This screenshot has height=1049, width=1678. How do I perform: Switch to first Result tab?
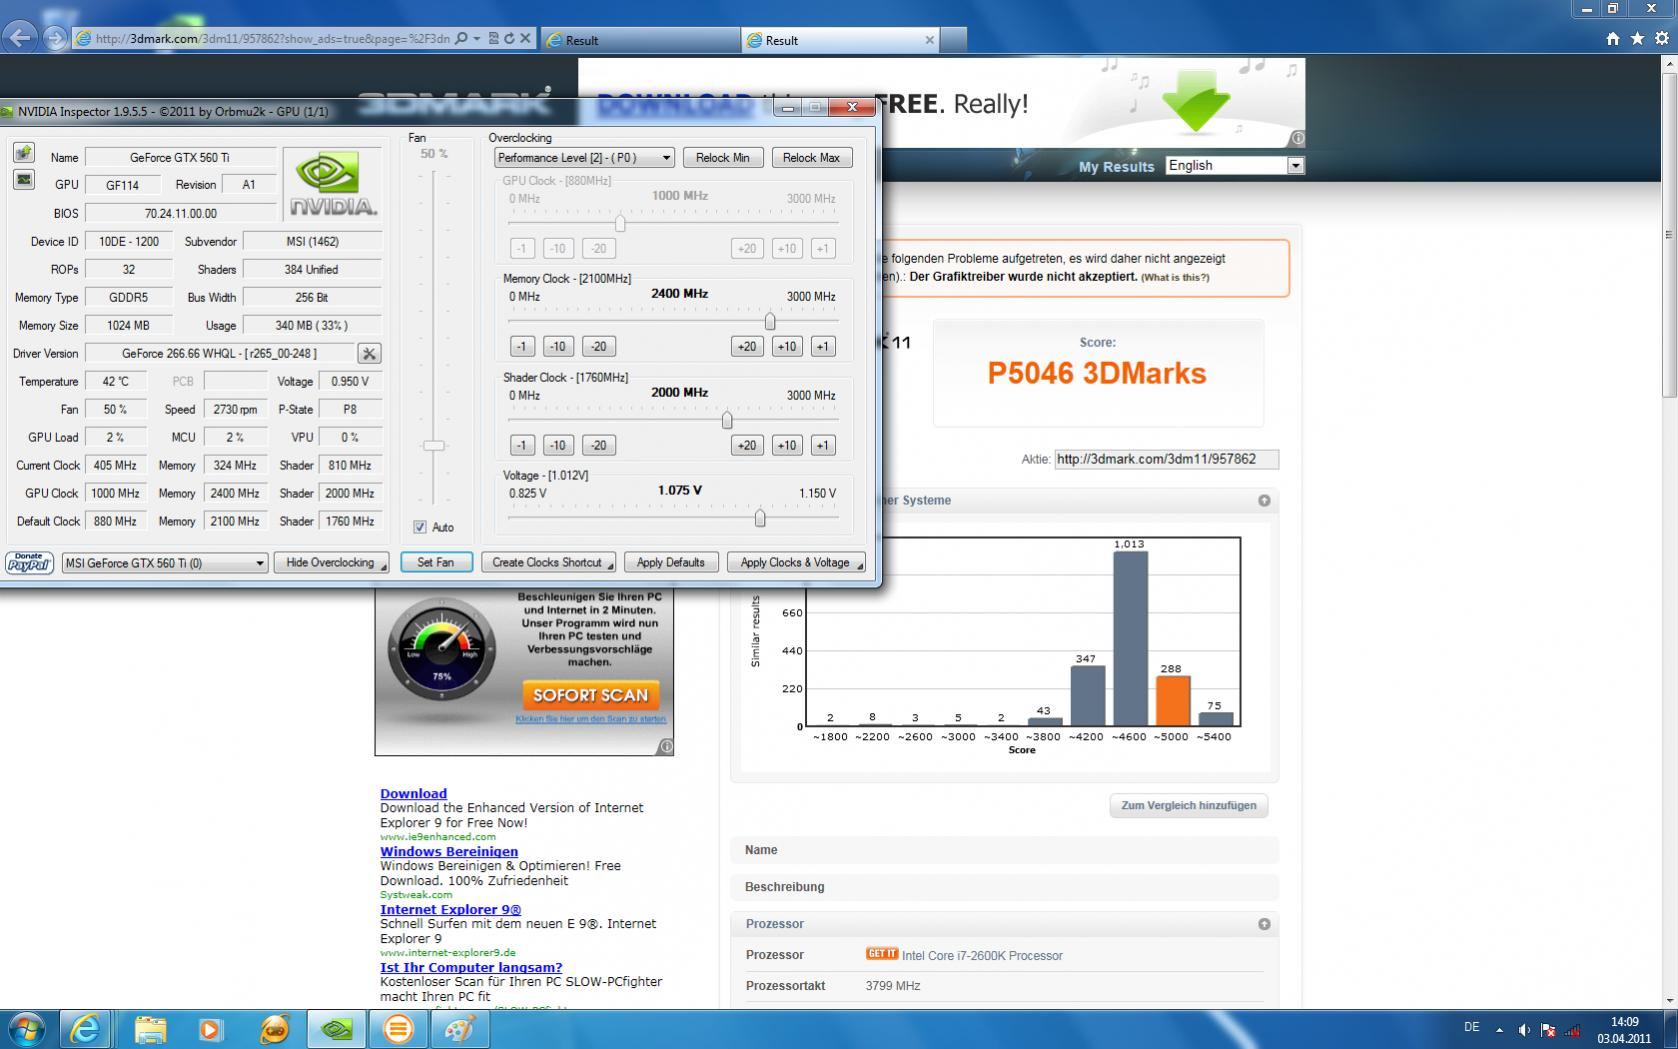[640, 40]
